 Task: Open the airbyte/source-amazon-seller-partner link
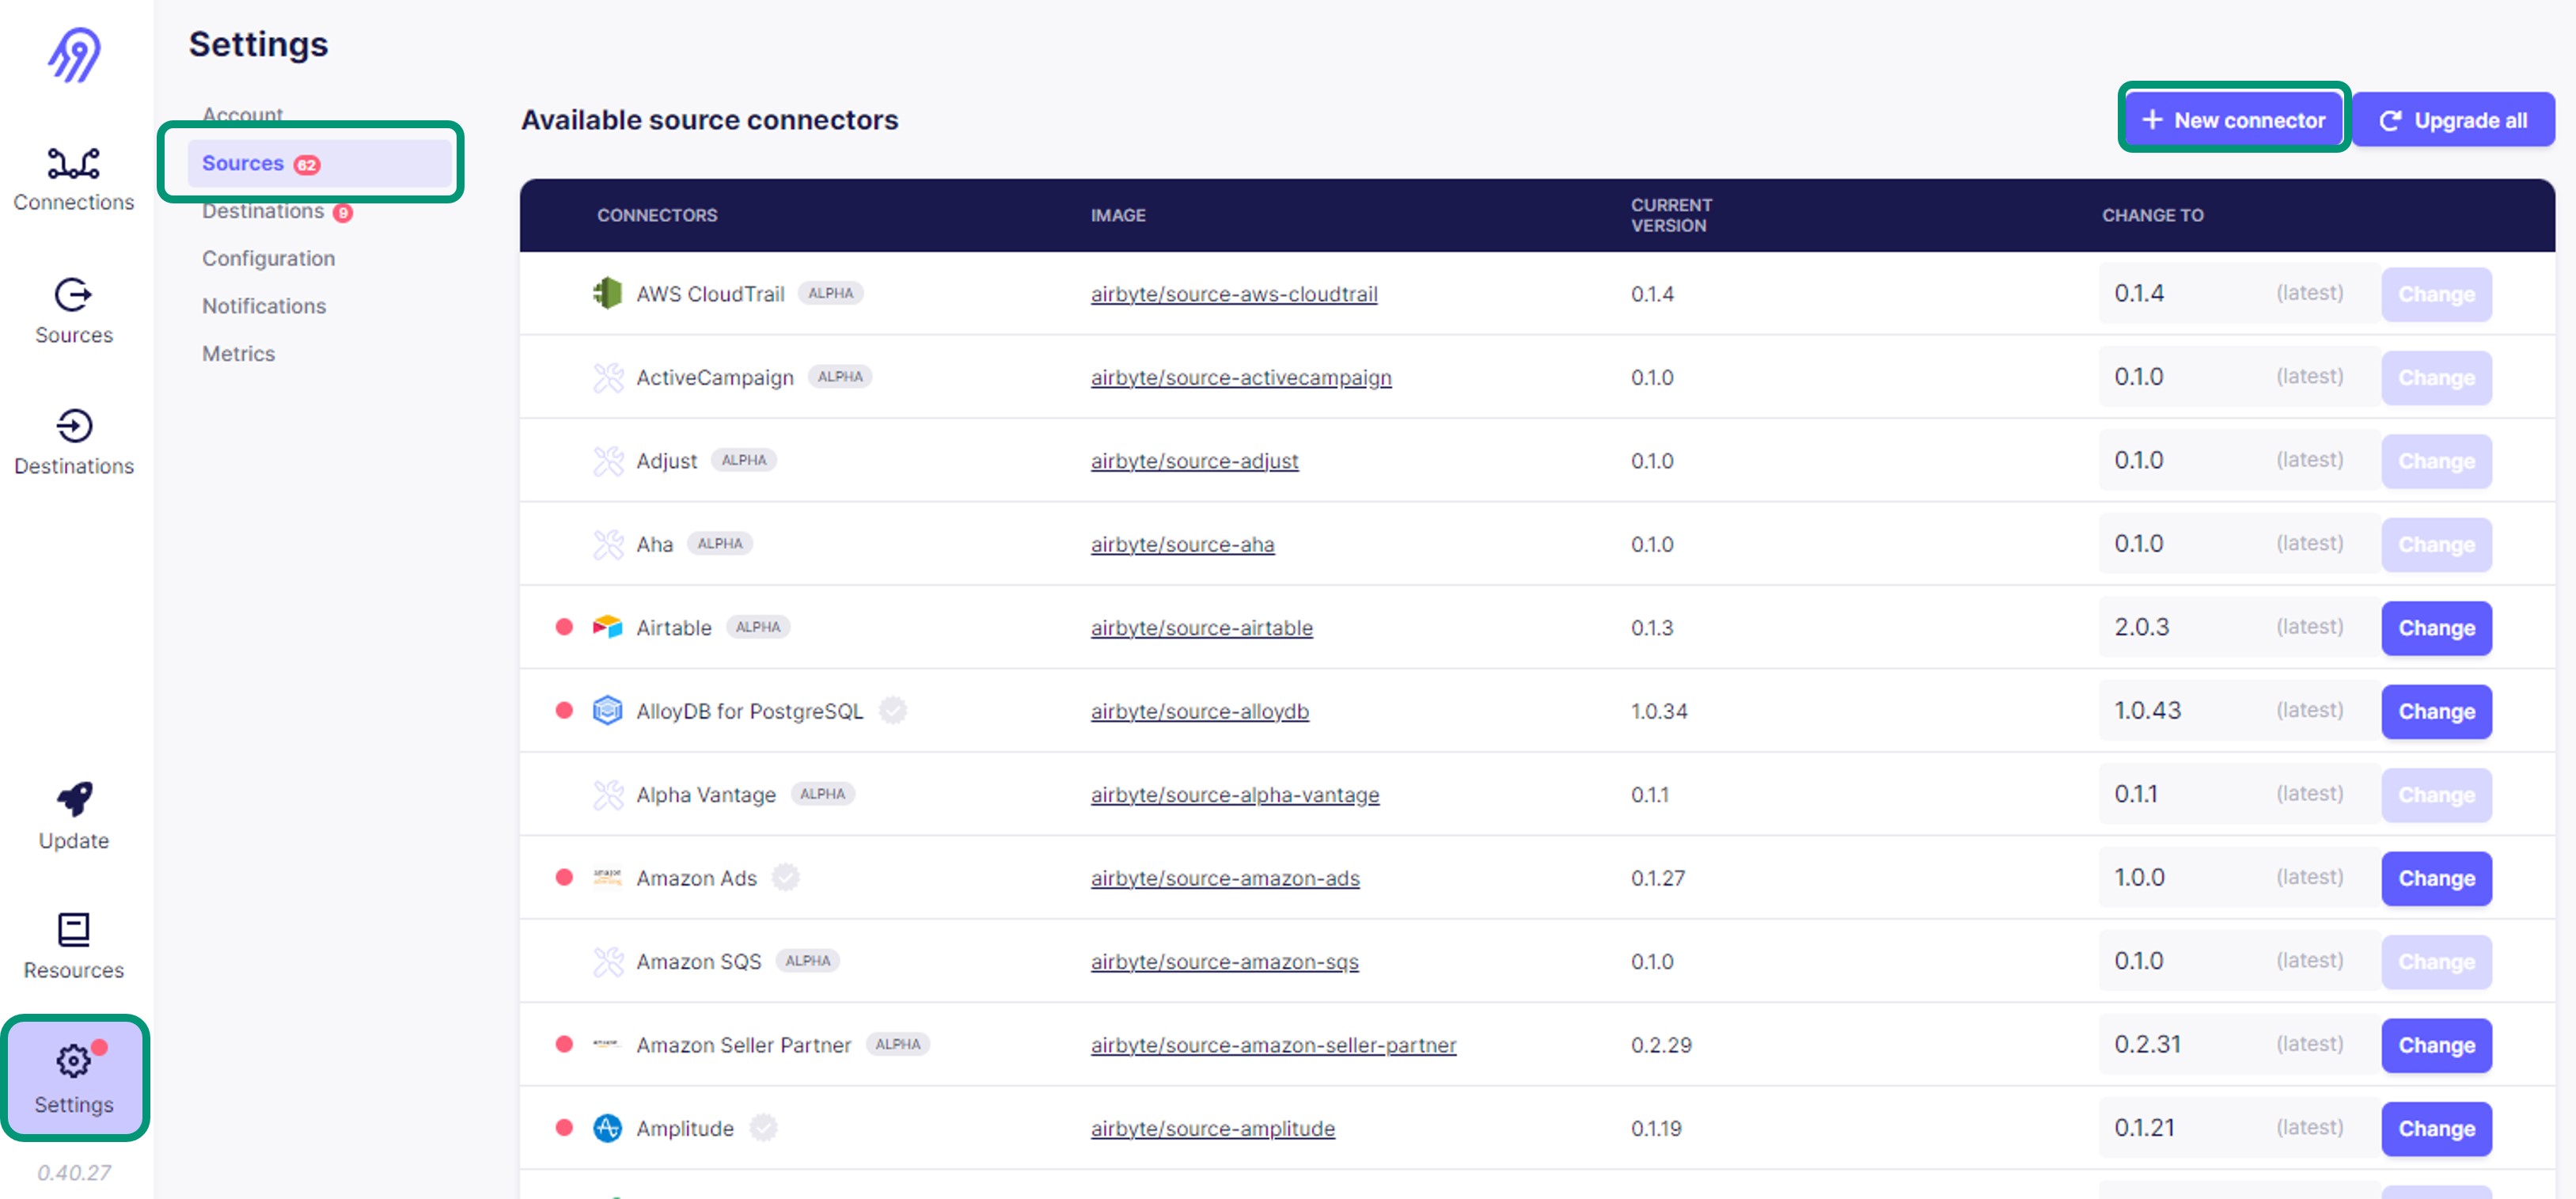coord(1273,1045)
